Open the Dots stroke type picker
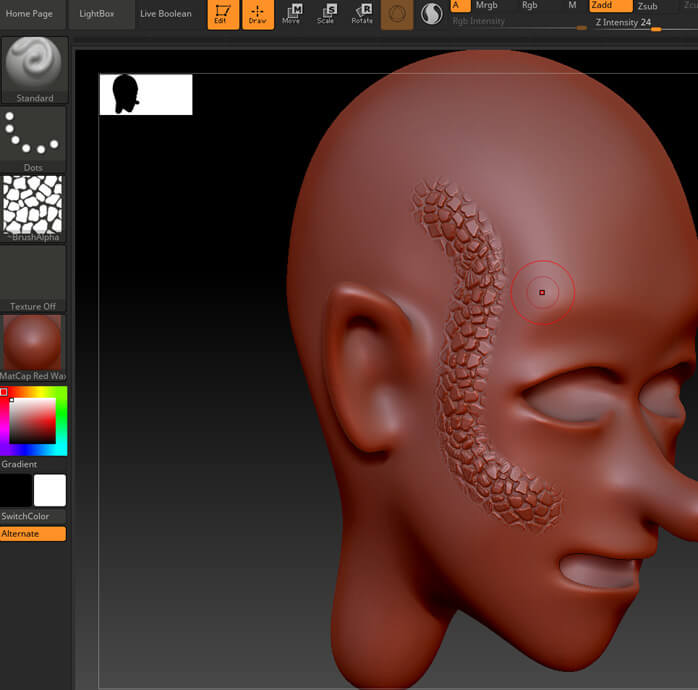The image size is (698, 690). pos(35,139)
